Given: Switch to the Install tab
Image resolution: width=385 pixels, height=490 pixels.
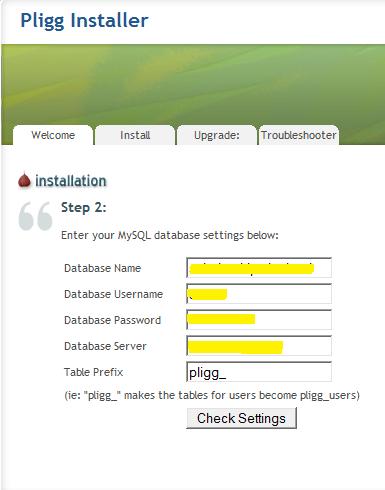Looking at the screenshot, I should 135,135.
